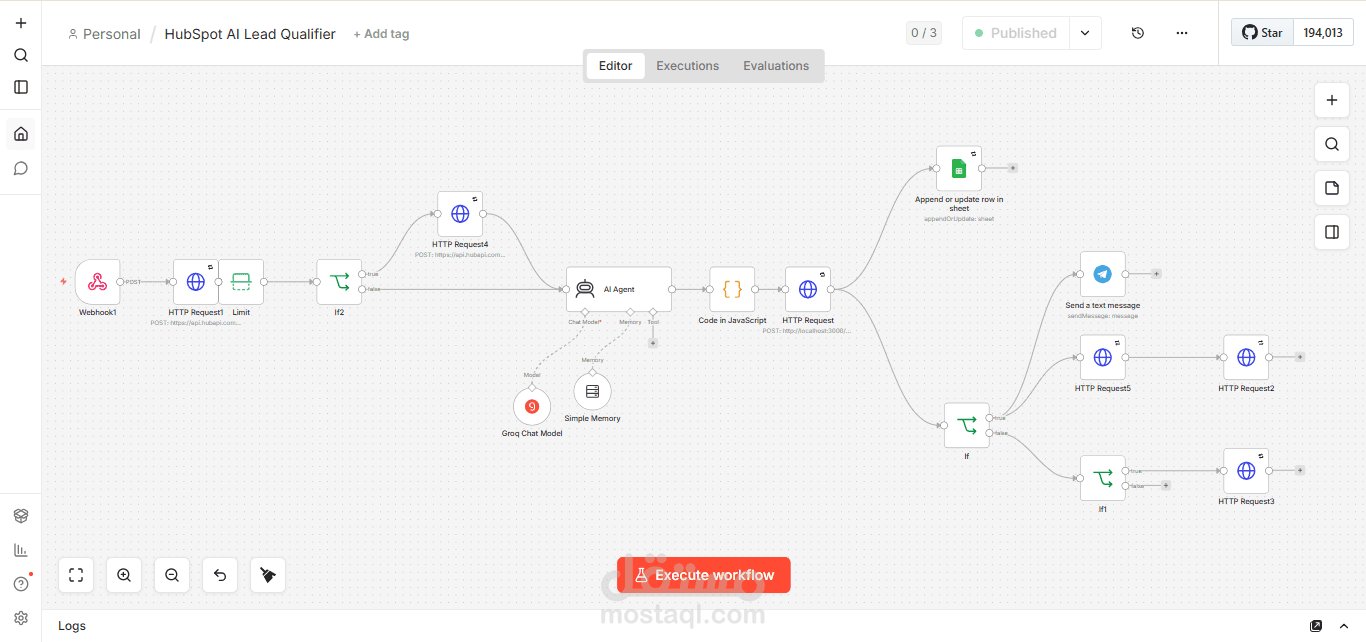Click the Add tag link

pos(381,34)
